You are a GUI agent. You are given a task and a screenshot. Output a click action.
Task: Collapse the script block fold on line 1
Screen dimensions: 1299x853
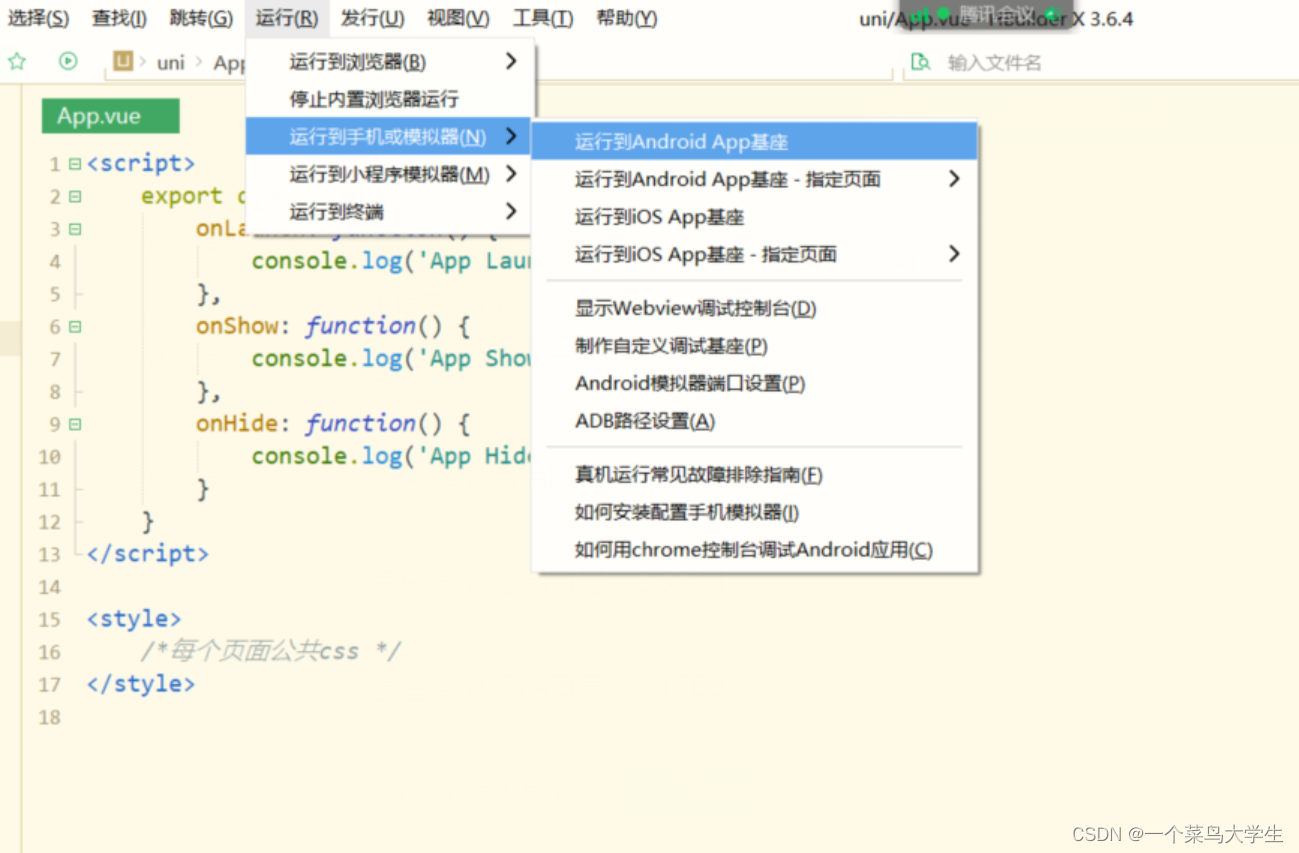[x=75, y=164]
